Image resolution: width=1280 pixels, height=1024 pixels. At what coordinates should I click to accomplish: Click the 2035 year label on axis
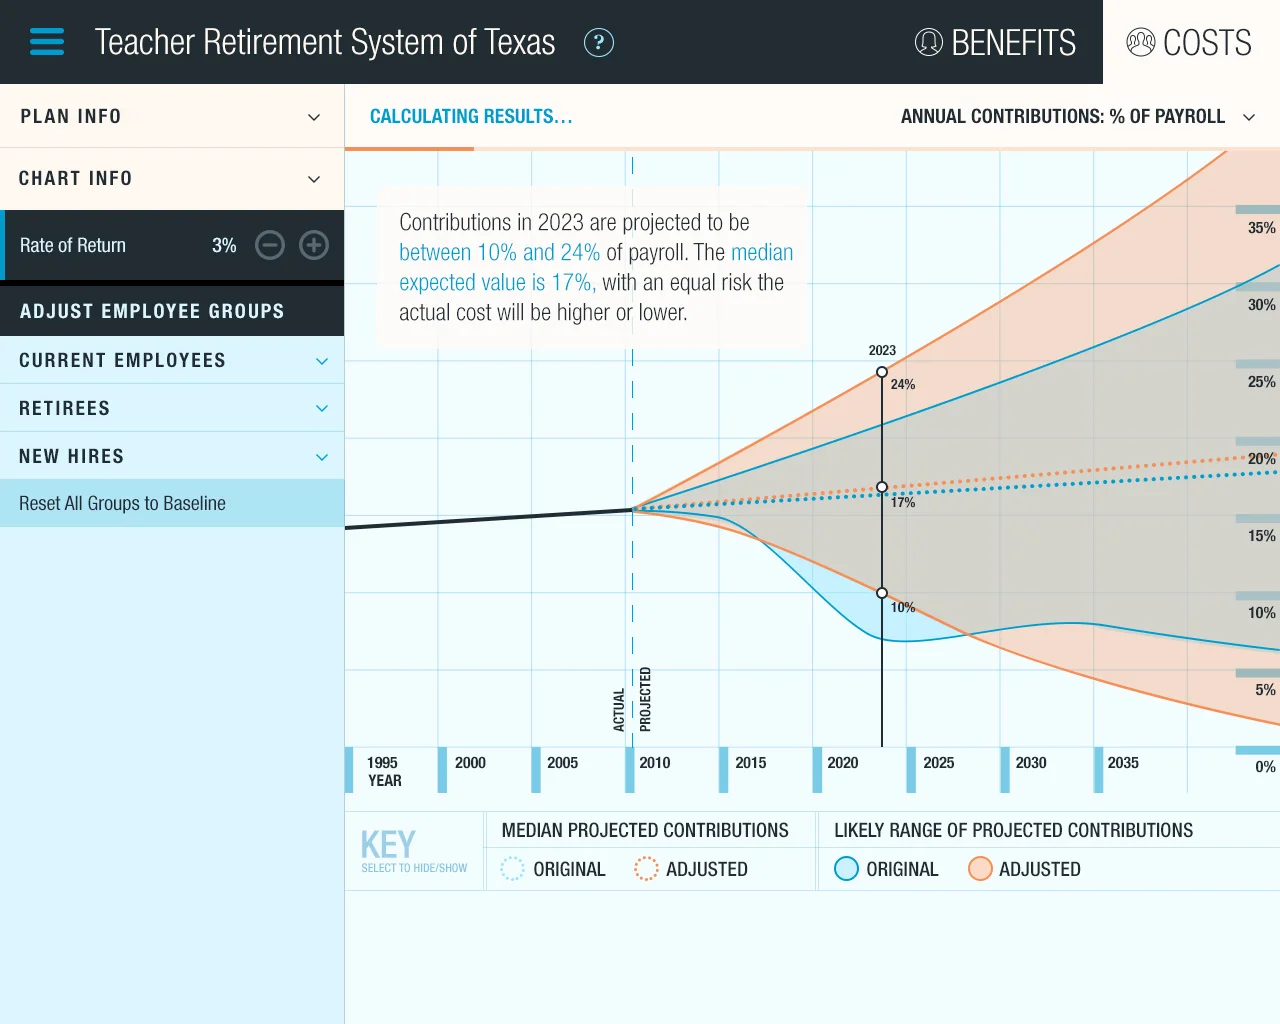coord(1123,762)
